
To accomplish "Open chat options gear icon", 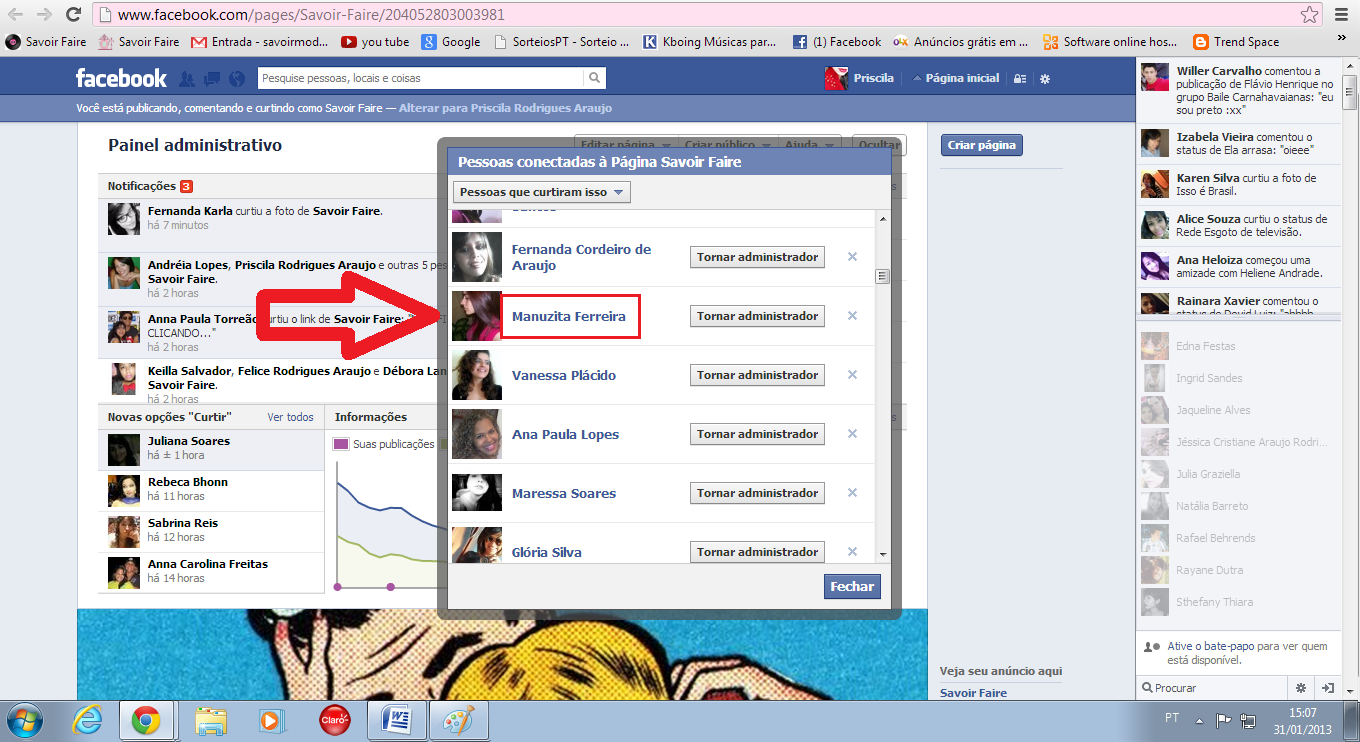I will (1301, 688).
